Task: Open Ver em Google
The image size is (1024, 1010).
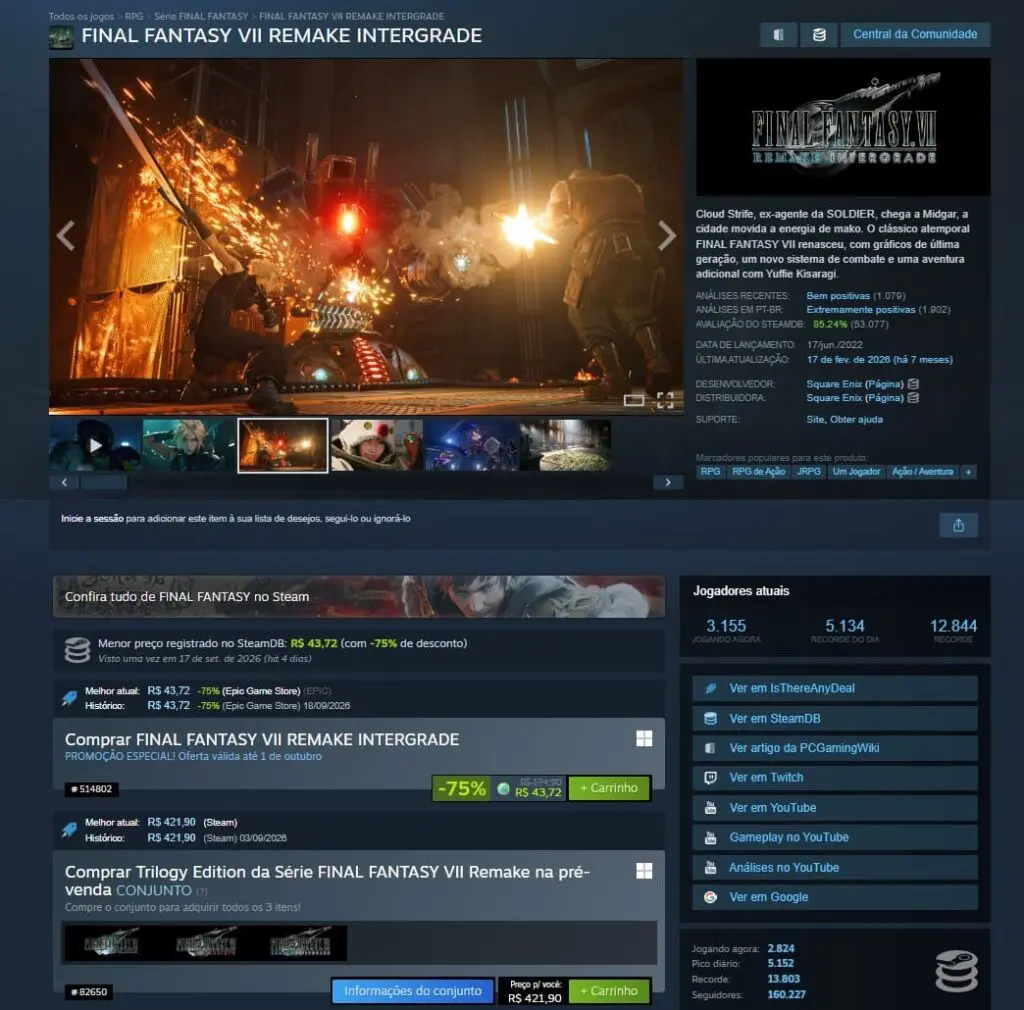Action: click(835, 897)
